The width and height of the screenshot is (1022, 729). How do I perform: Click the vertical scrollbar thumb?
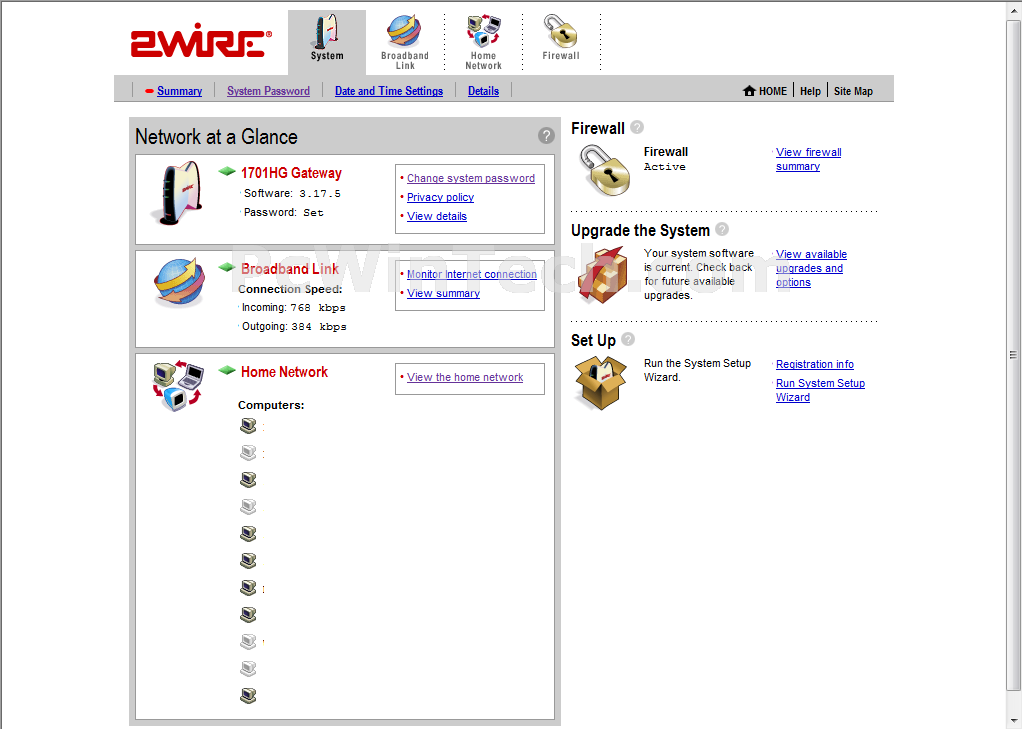point(1014,355)
